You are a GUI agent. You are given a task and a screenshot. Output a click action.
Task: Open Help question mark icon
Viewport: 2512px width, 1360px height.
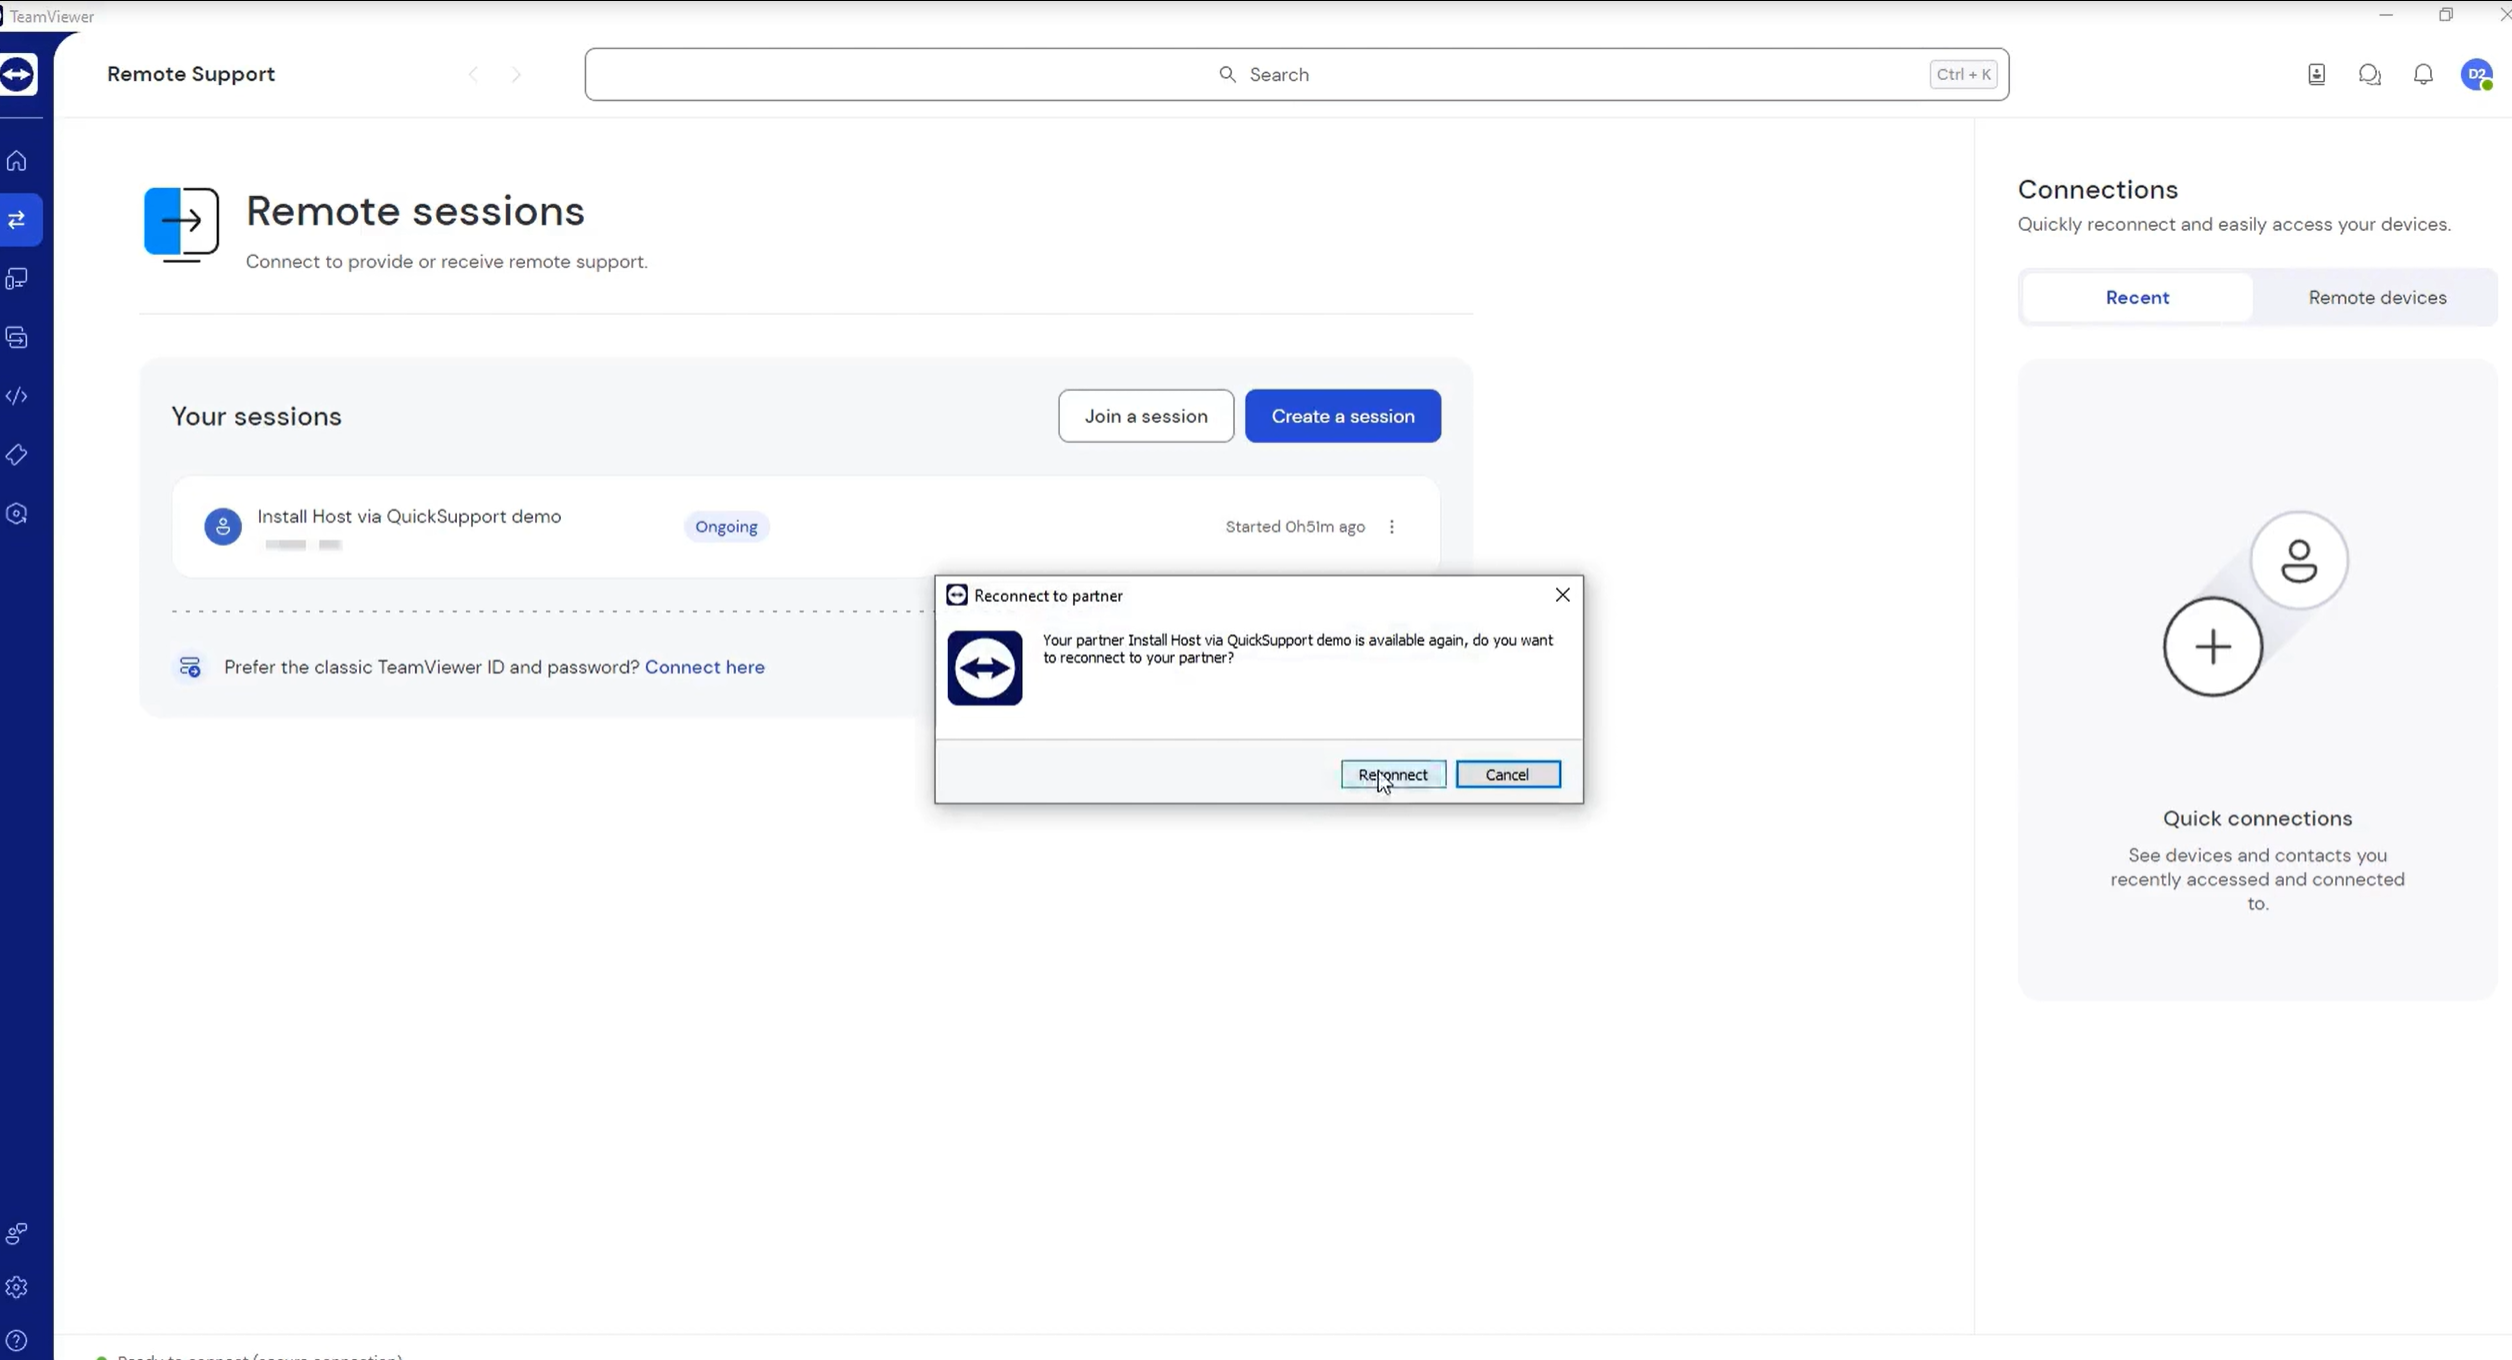(x=17, y=1341)
